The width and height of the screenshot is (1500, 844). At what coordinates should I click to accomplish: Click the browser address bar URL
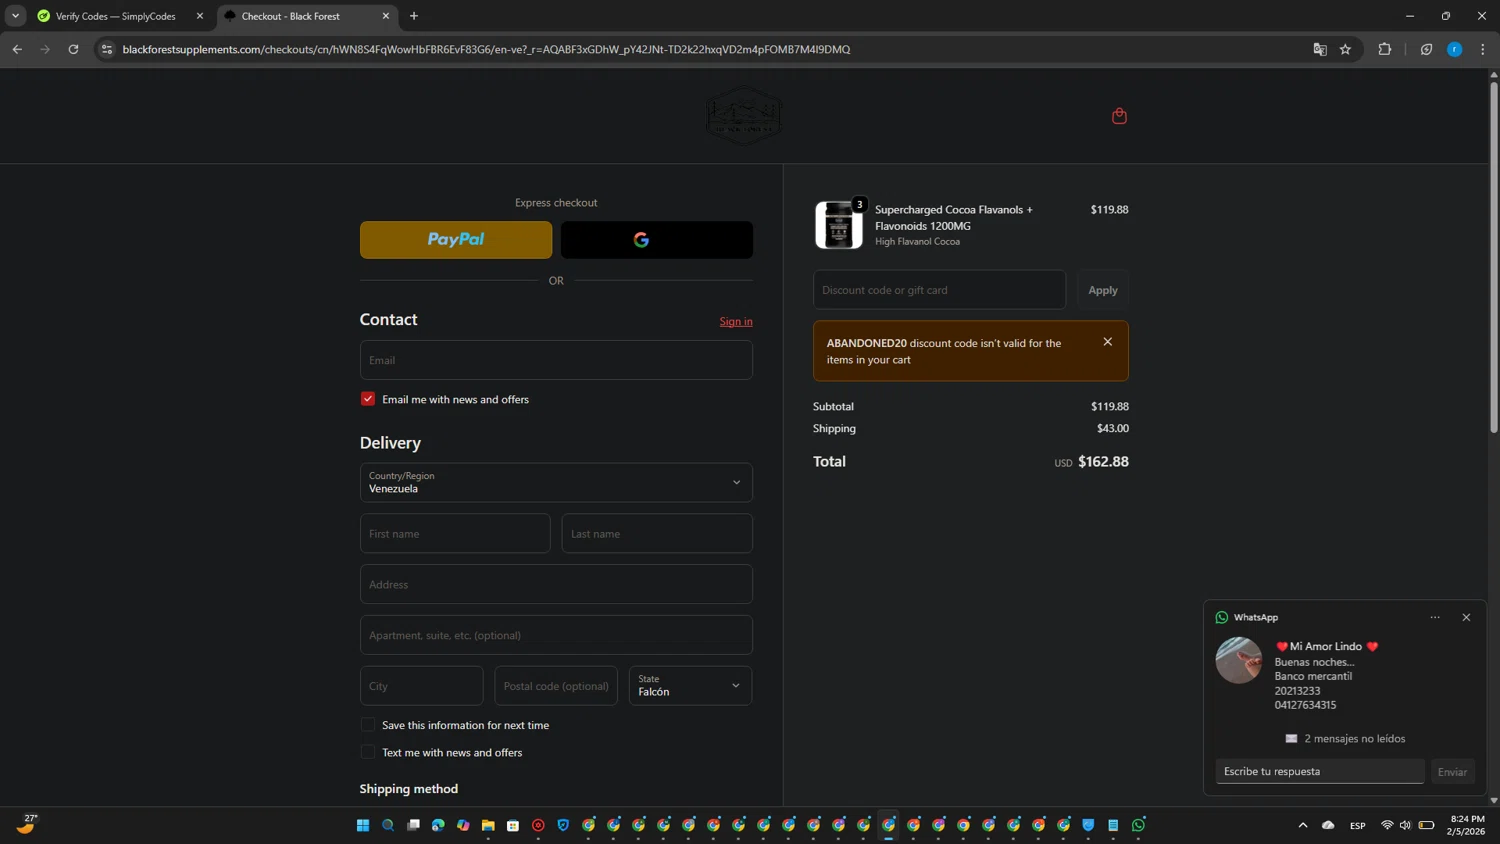point(486,49)
